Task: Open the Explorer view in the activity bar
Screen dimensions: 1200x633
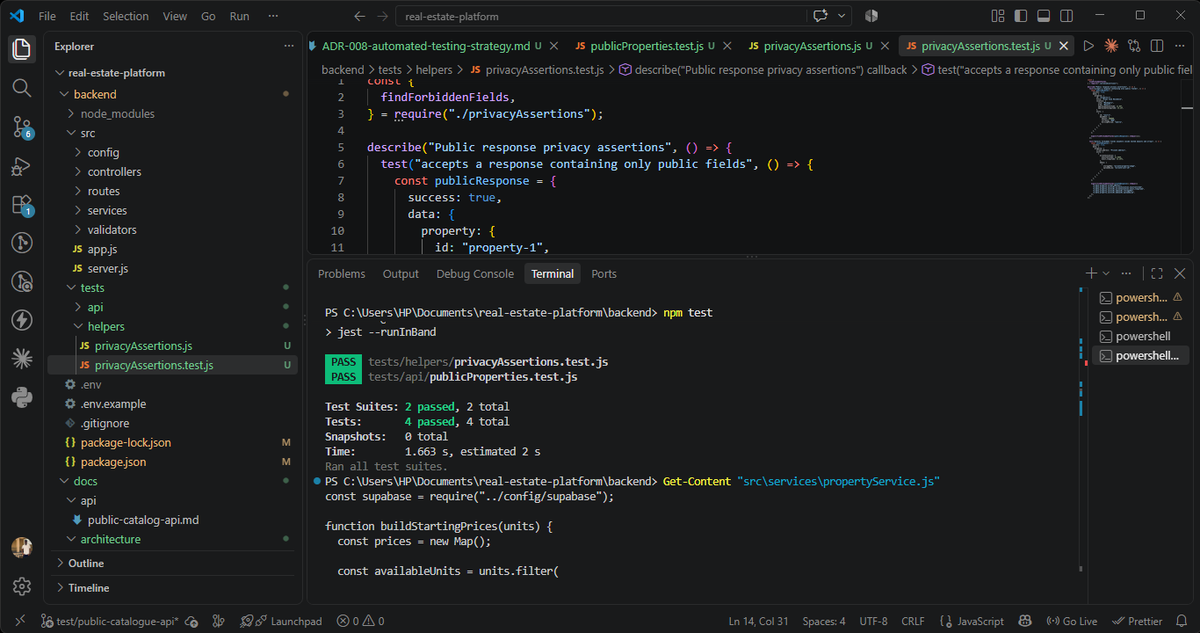Action: 22,48
